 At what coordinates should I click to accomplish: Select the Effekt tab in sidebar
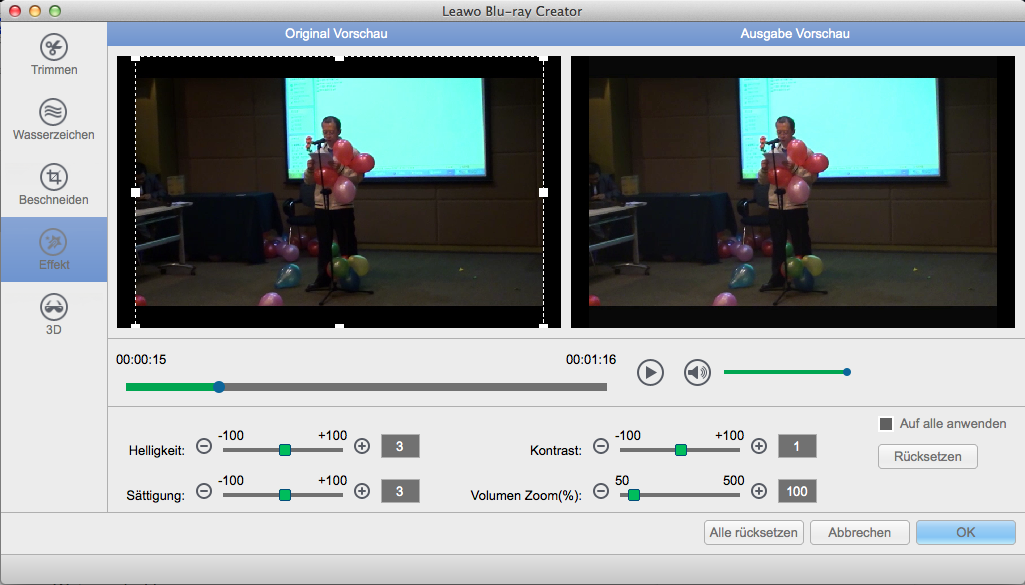pyautogui.click(x=53, y=249)
